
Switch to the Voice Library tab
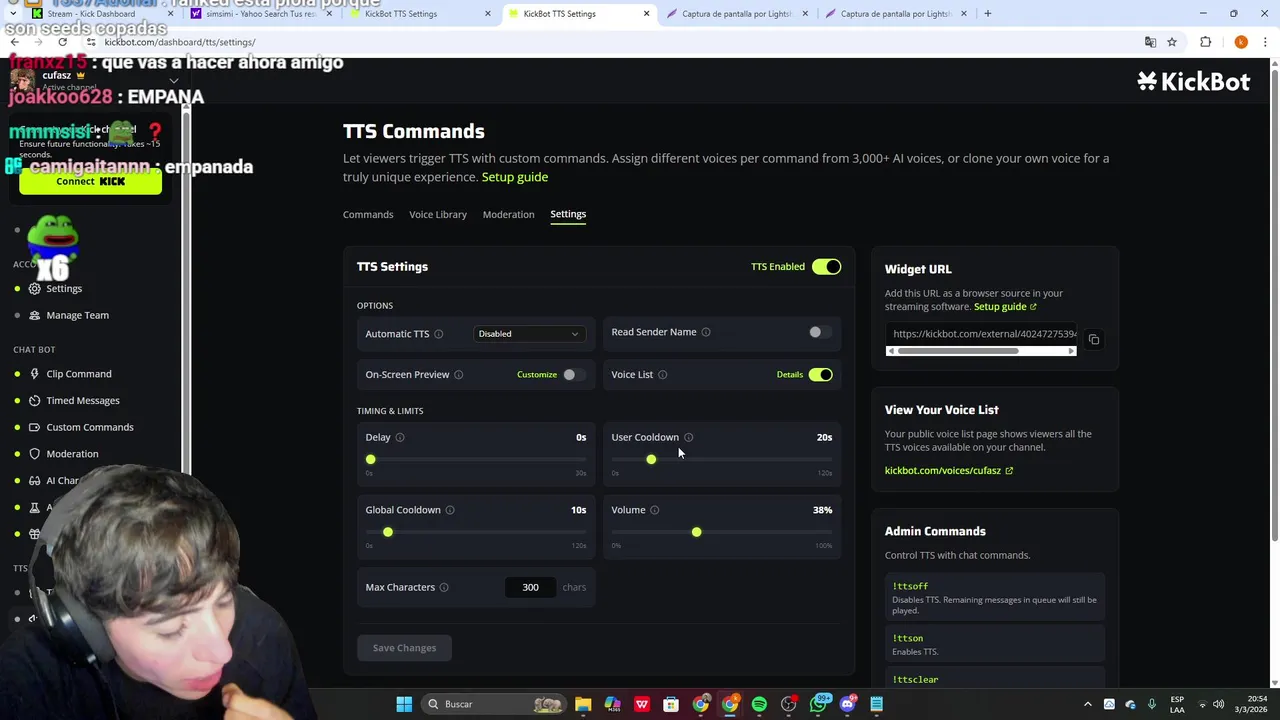(438, 214)
